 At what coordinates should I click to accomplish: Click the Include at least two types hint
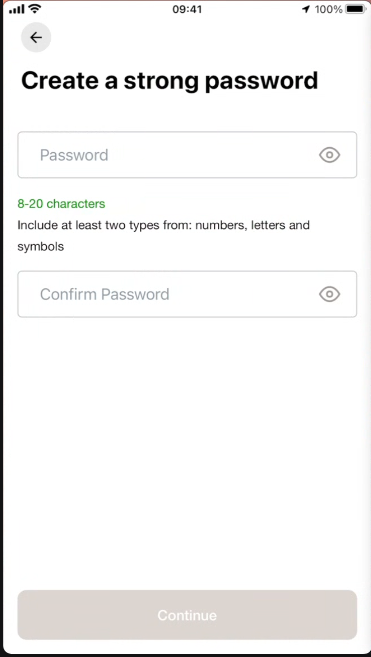[x=163, y=236]
